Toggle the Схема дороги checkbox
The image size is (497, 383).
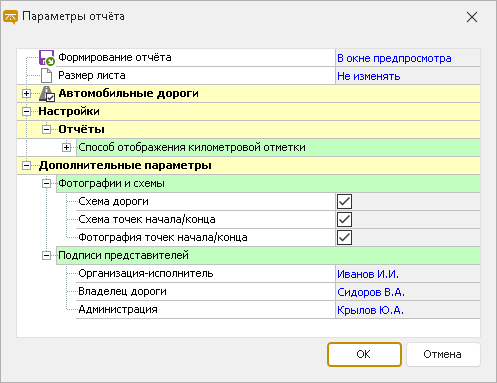click(x=344, y=202)
